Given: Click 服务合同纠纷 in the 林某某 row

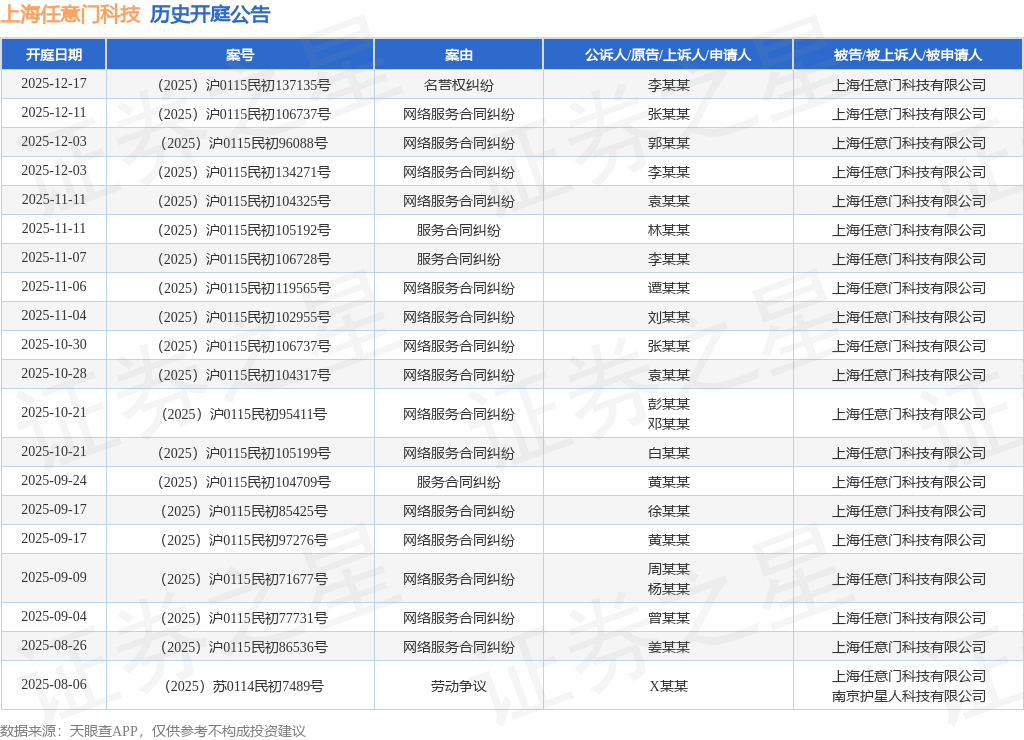Looking at the screenshot, I should pyautogui.click(x=458, y=230).
